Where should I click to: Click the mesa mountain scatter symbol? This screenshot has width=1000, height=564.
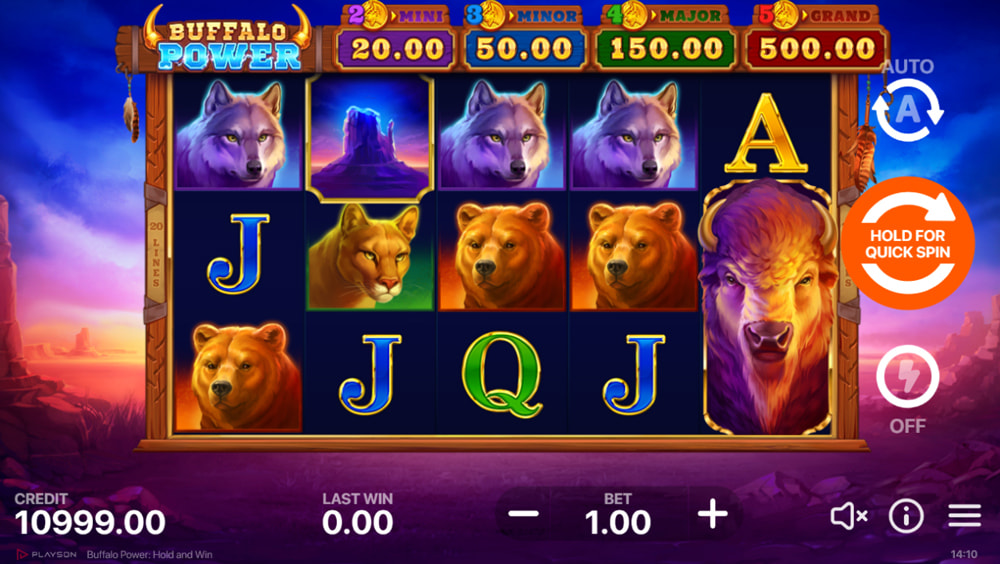[370, 136]
